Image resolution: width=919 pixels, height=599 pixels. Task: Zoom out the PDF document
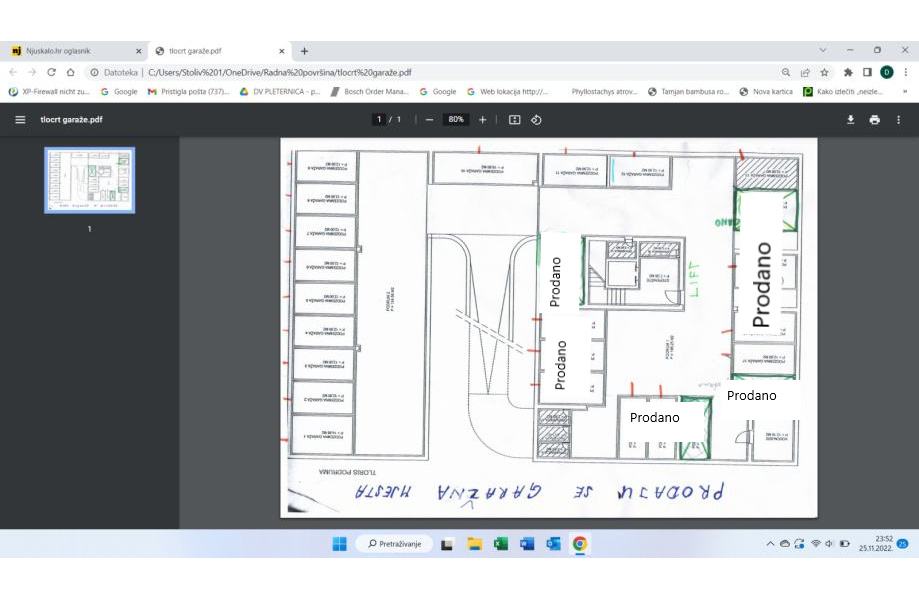(429, 119)
